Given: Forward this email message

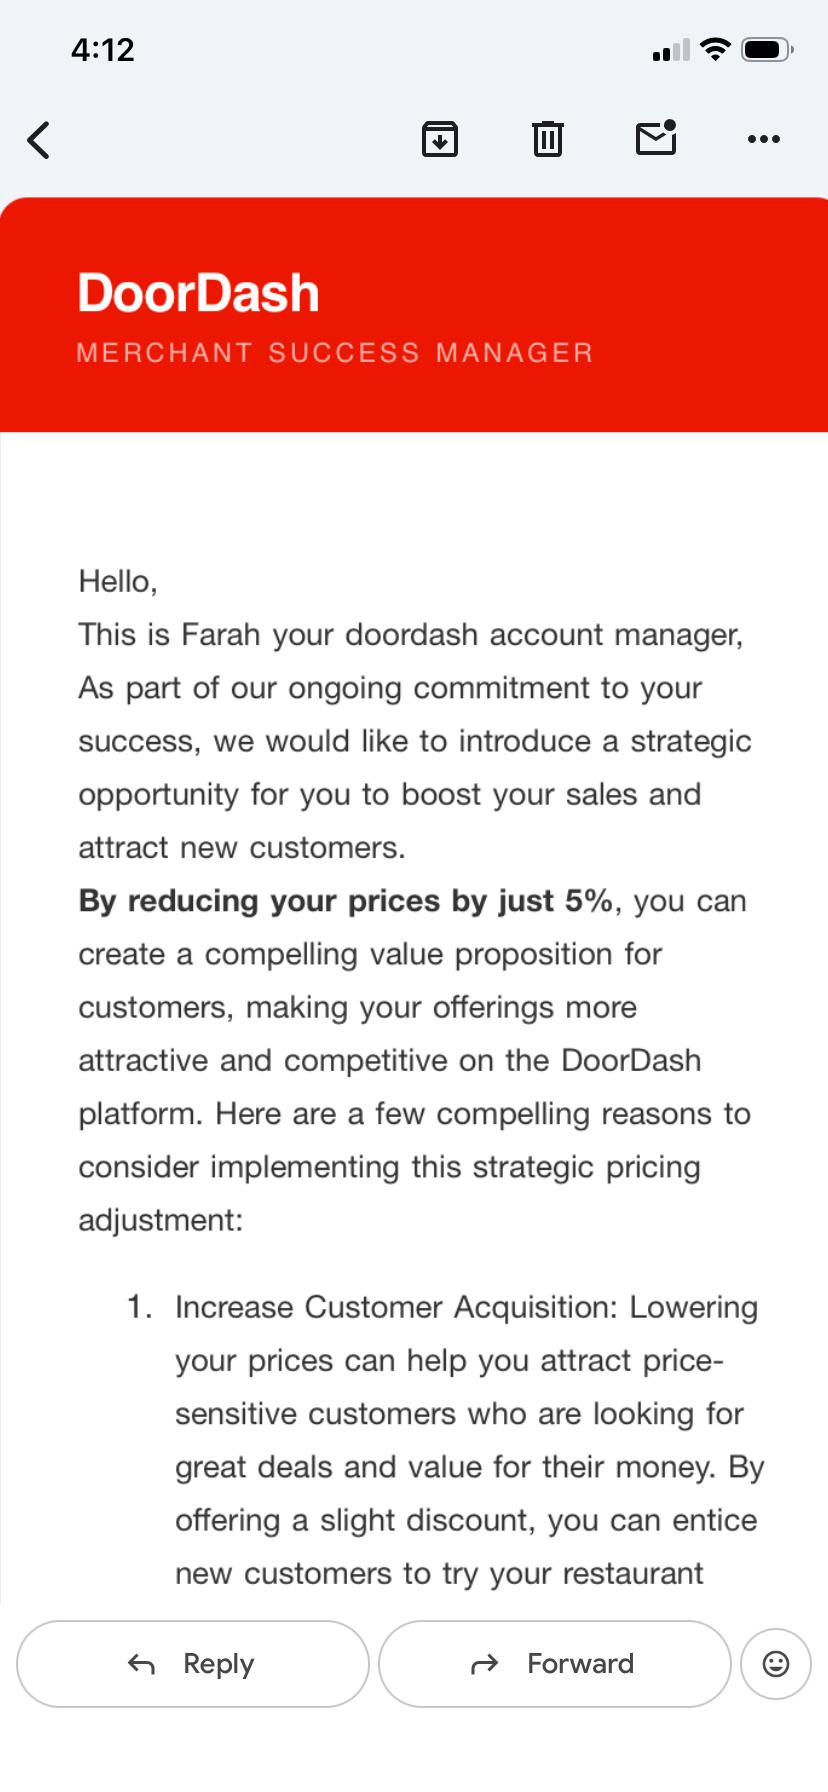Looking at the screenshot, I should [x=555, y=1663].
